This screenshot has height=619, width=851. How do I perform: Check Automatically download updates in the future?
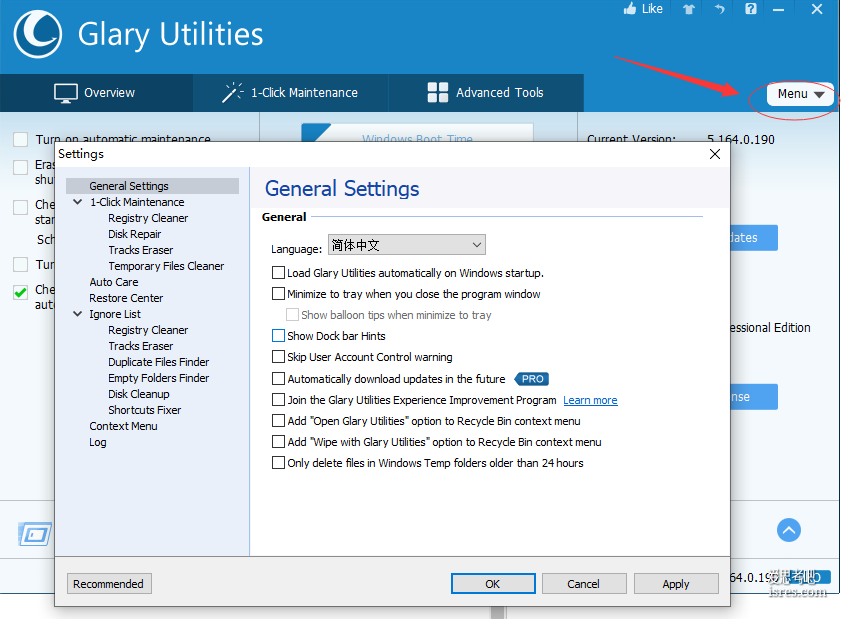click(x=278, y=378)
